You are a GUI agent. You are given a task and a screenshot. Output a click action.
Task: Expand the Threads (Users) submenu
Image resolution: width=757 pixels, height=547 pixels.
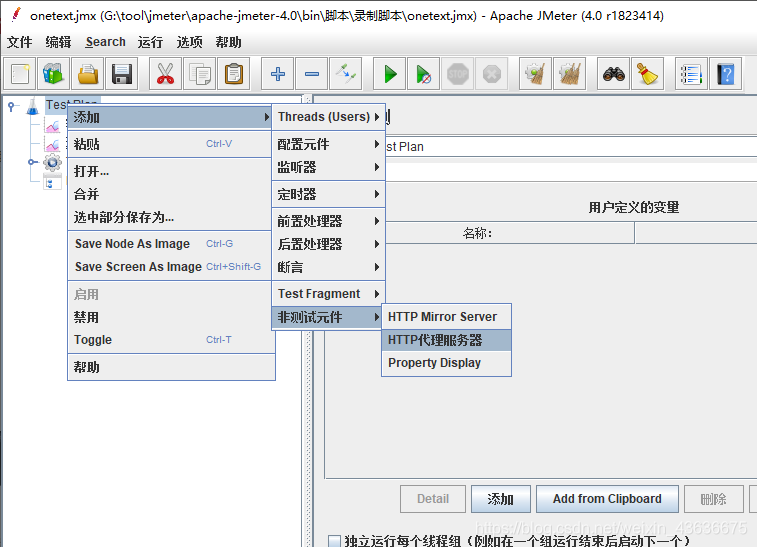(x=328, y=117)
